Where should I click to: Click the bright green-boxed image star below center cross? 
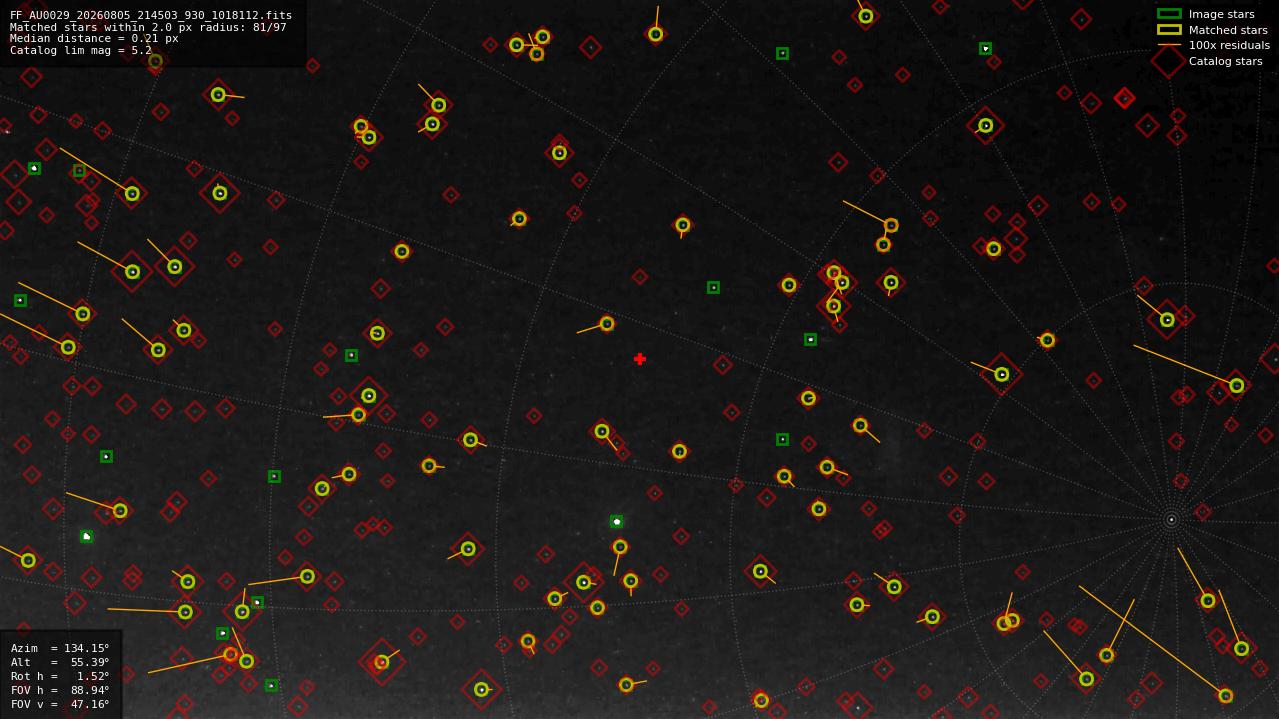[x=617, y=522]
